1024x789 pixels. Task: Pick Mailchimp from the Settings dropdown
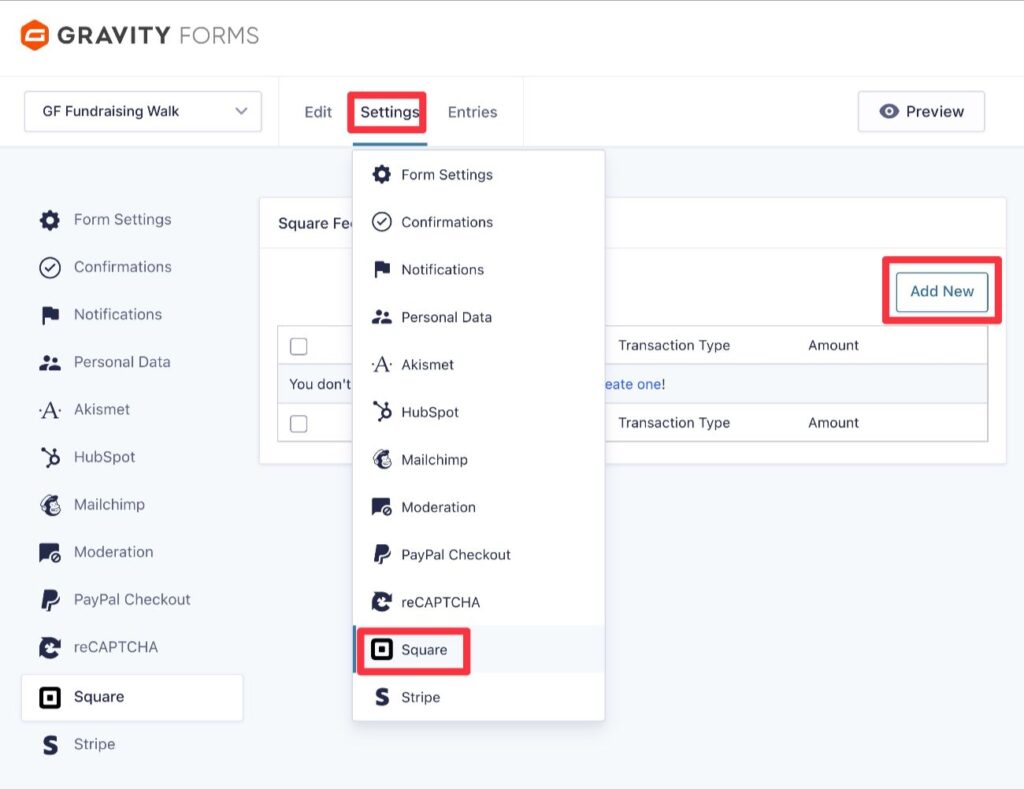(479, 459)
